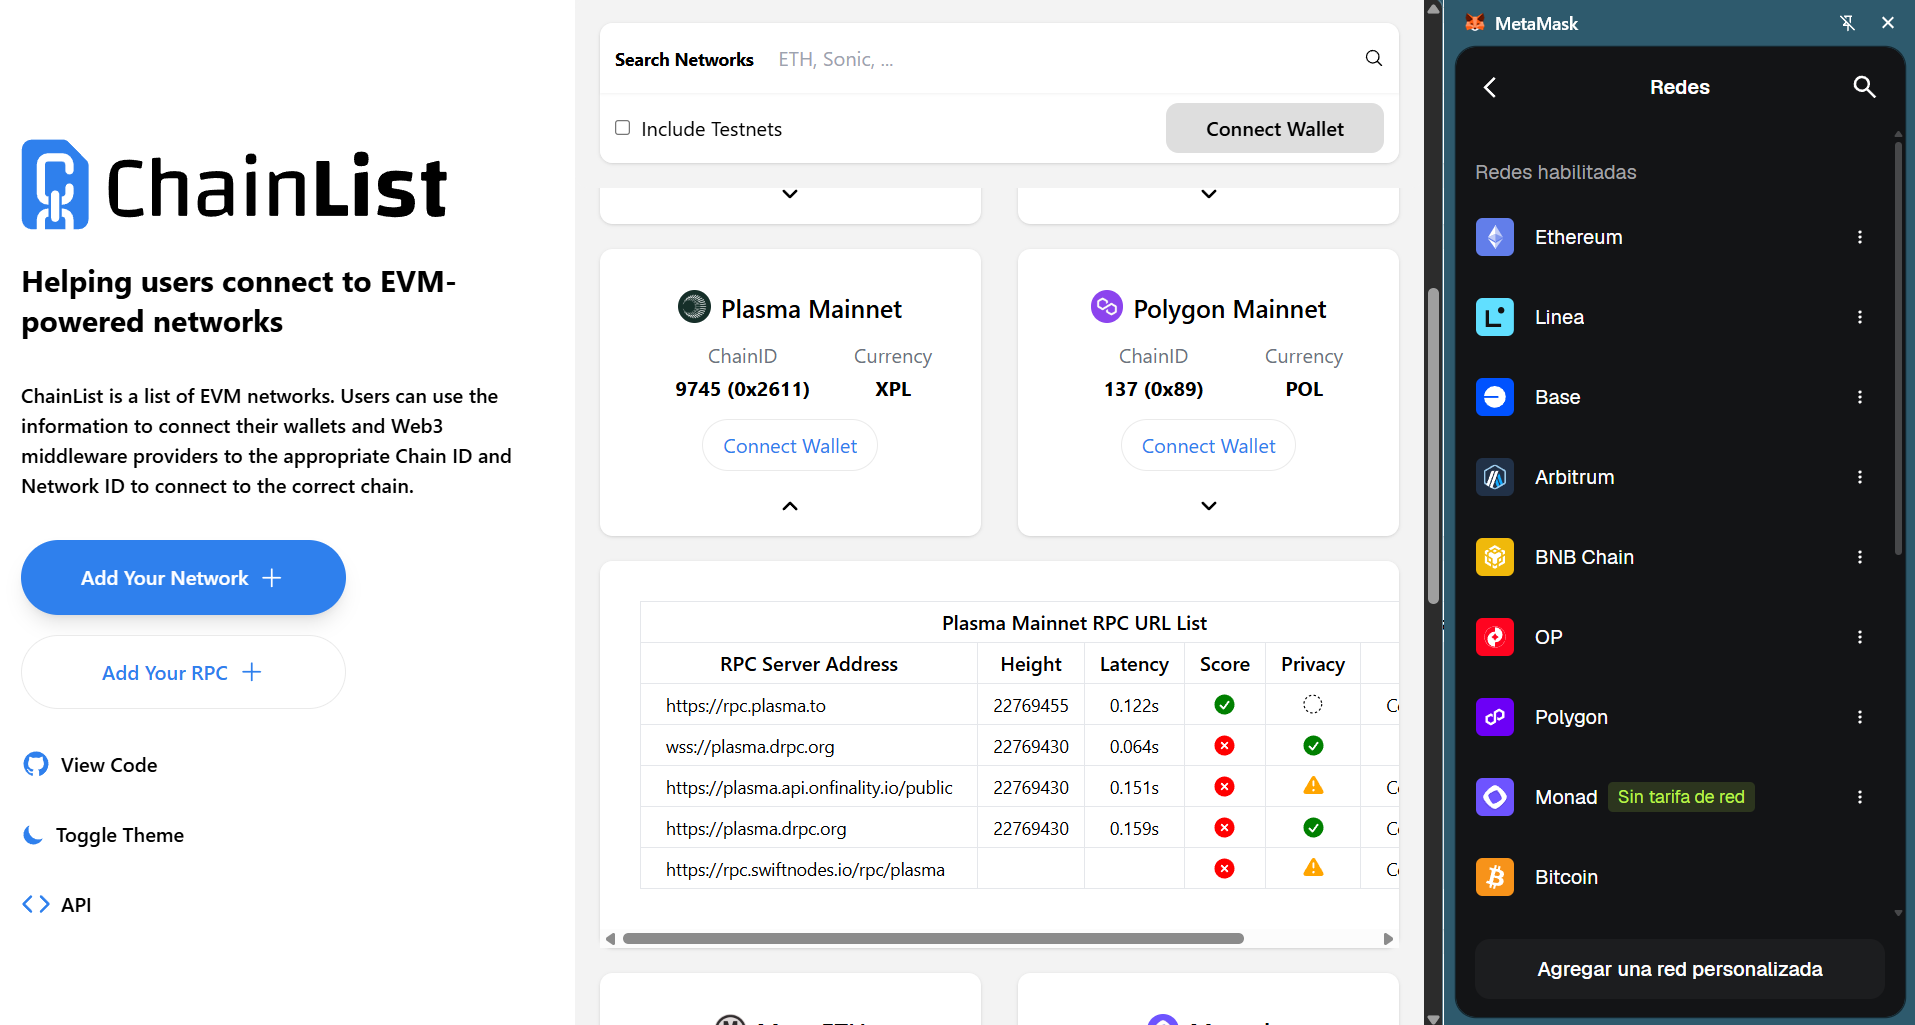Unpin the MetaMask side panel
Viewport: 1915px width, 1025px height.
1847,23
